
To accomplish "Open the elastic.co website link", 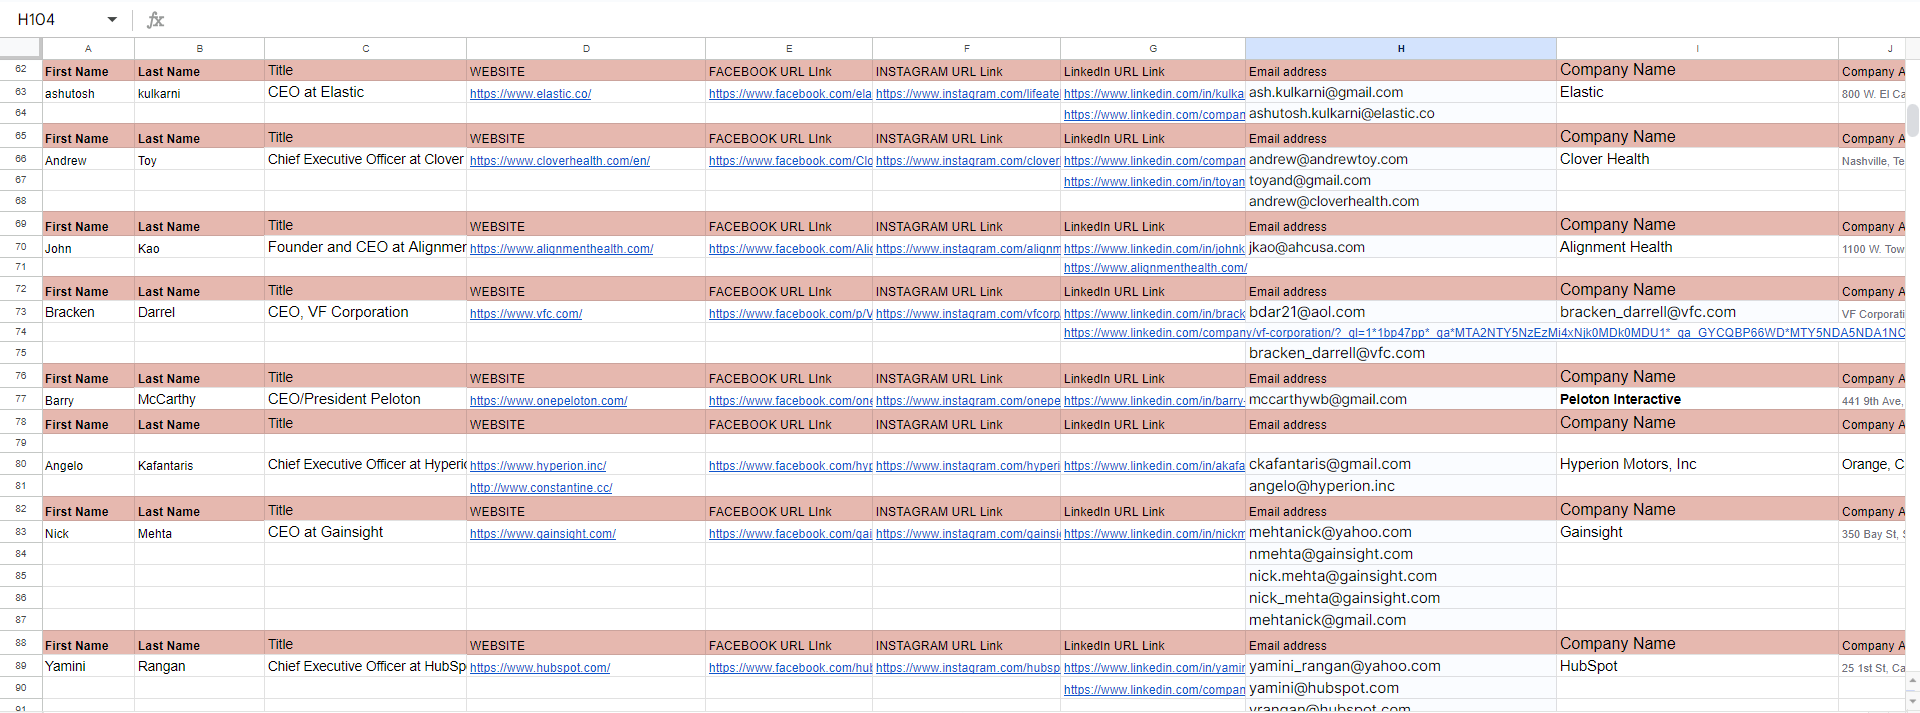I will coord(530,94).
